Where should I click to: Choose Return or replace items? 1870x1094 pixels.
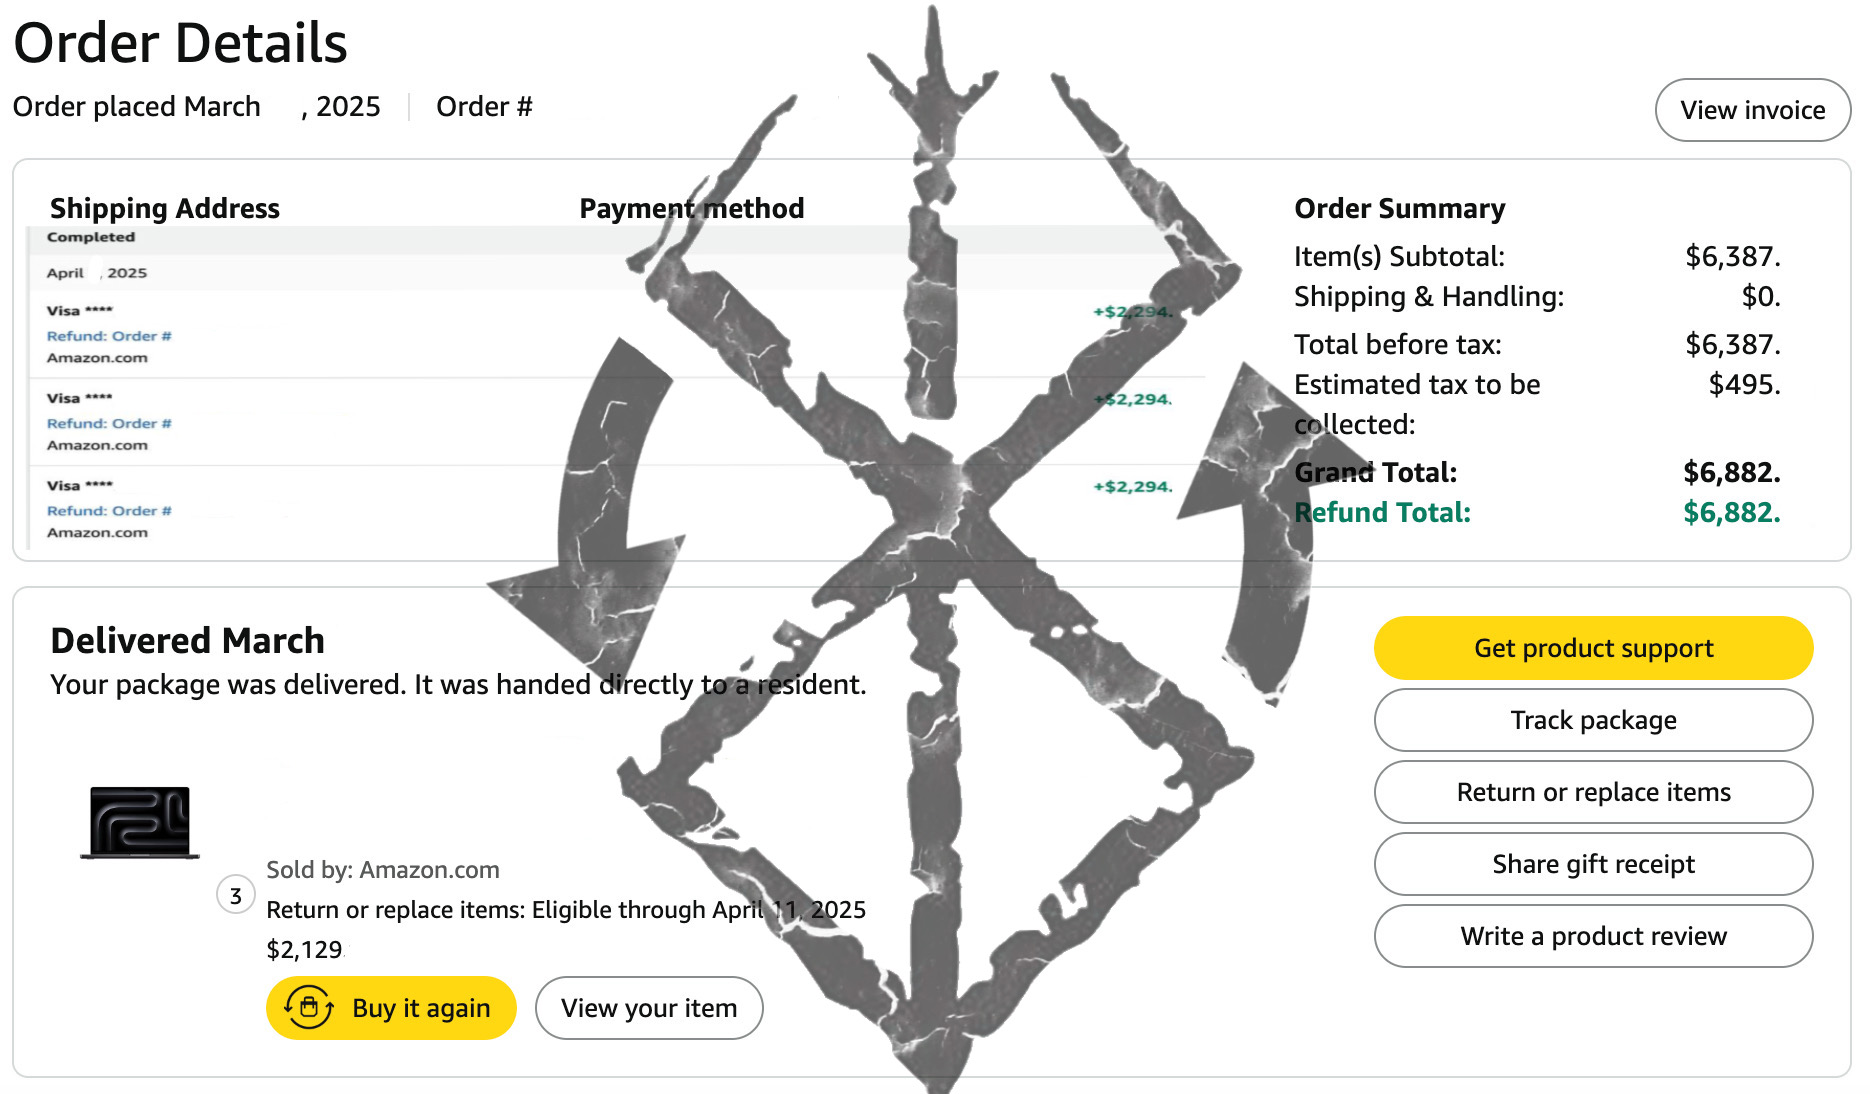[1593, 792]
